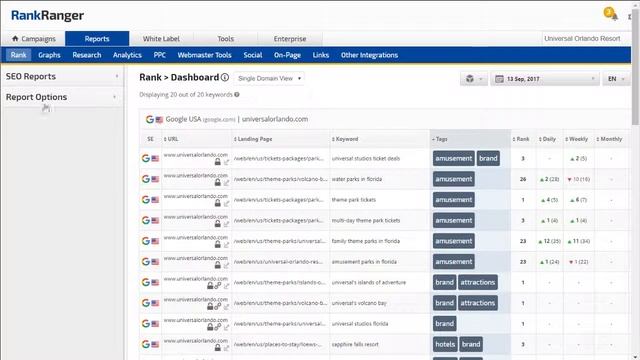Viewport: 640px width, 360px height.
Task: Click help icon beside keyword count
Action: pyautogui.click(x=237, y=95)
